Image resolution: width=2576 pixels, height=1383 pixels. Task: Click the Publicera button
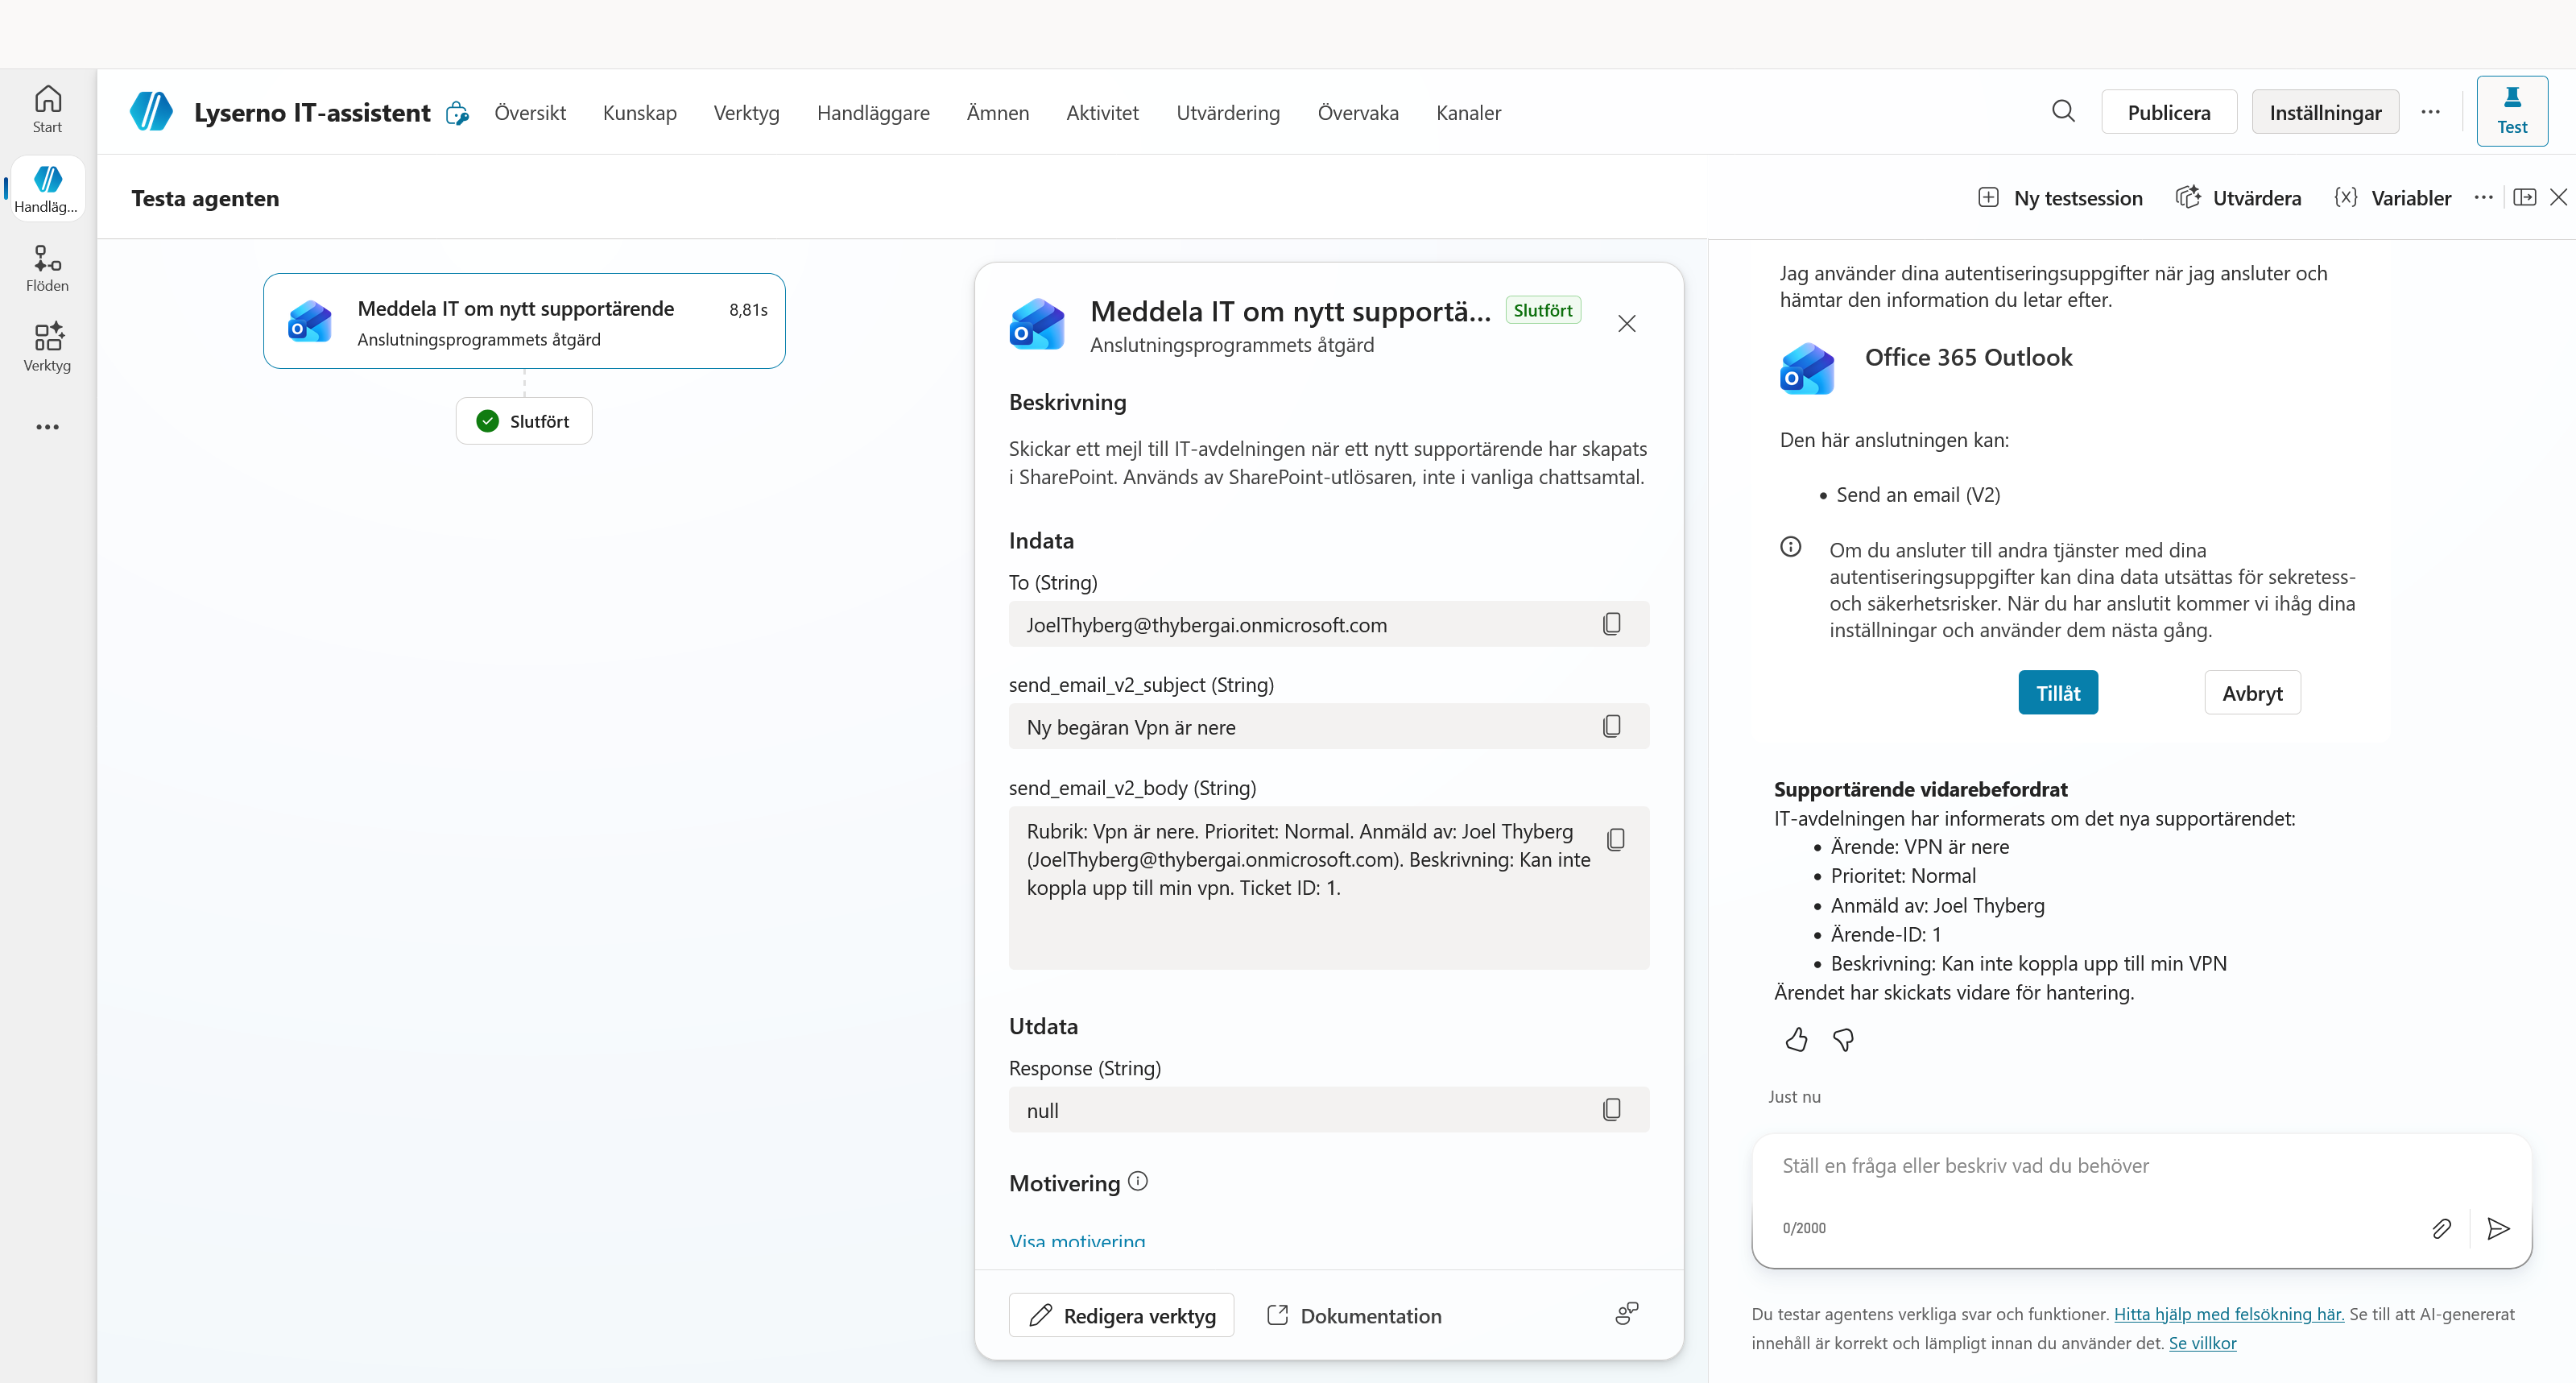pos(2169,112)
